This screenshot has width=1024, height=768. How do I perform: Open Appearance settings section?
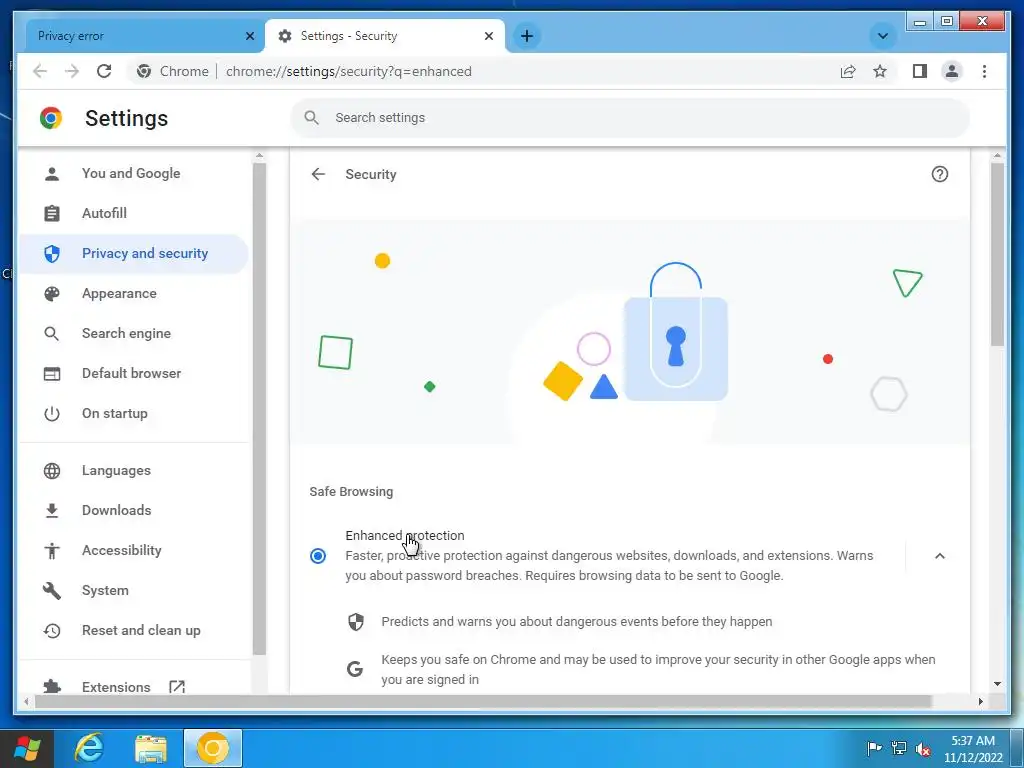pyautogui.click(x=134, y=294)
